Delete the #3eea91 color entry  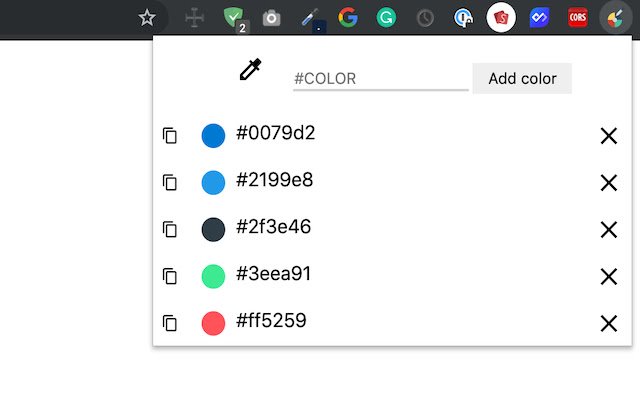609,276
